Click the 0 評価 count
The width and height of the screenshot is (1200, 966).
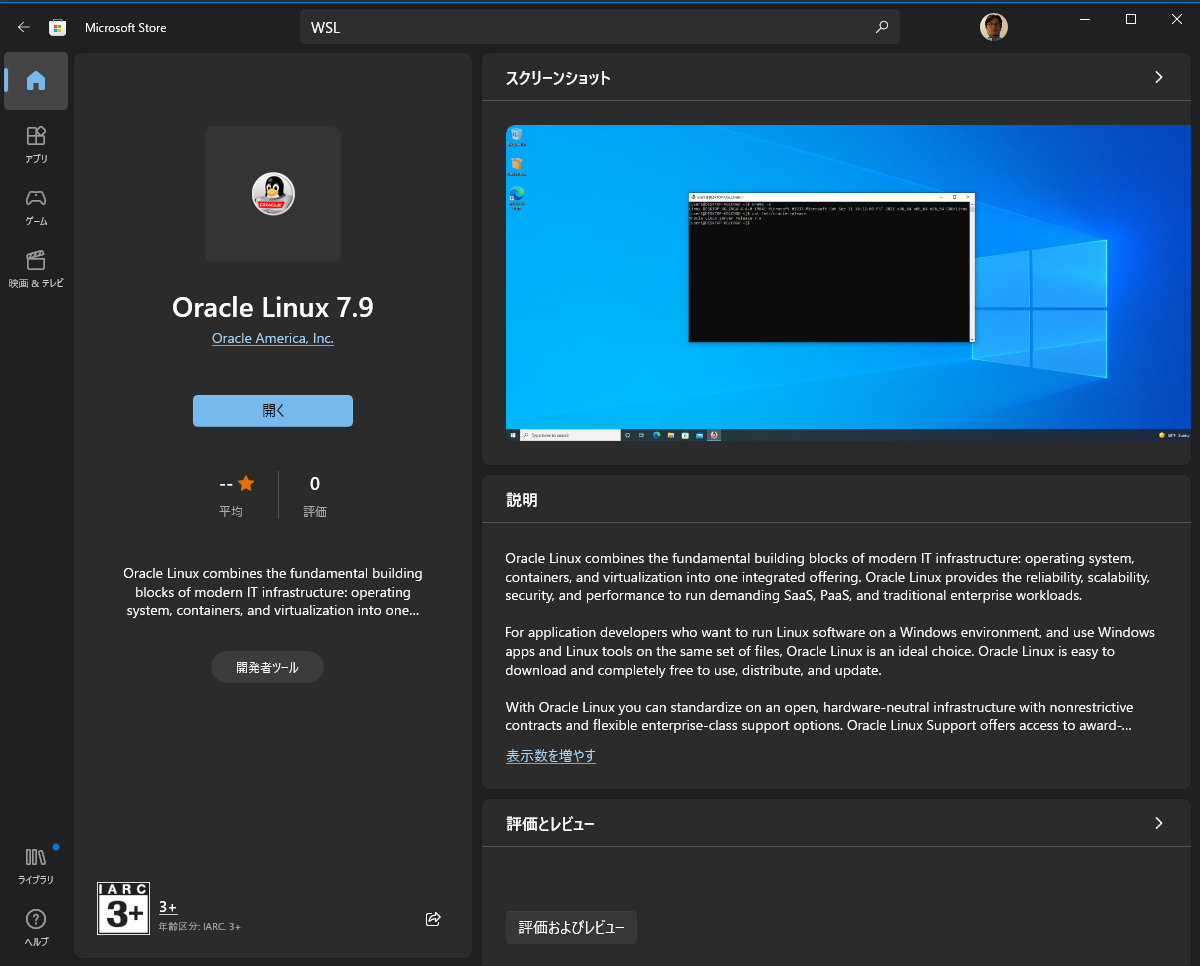coord(315,496)
